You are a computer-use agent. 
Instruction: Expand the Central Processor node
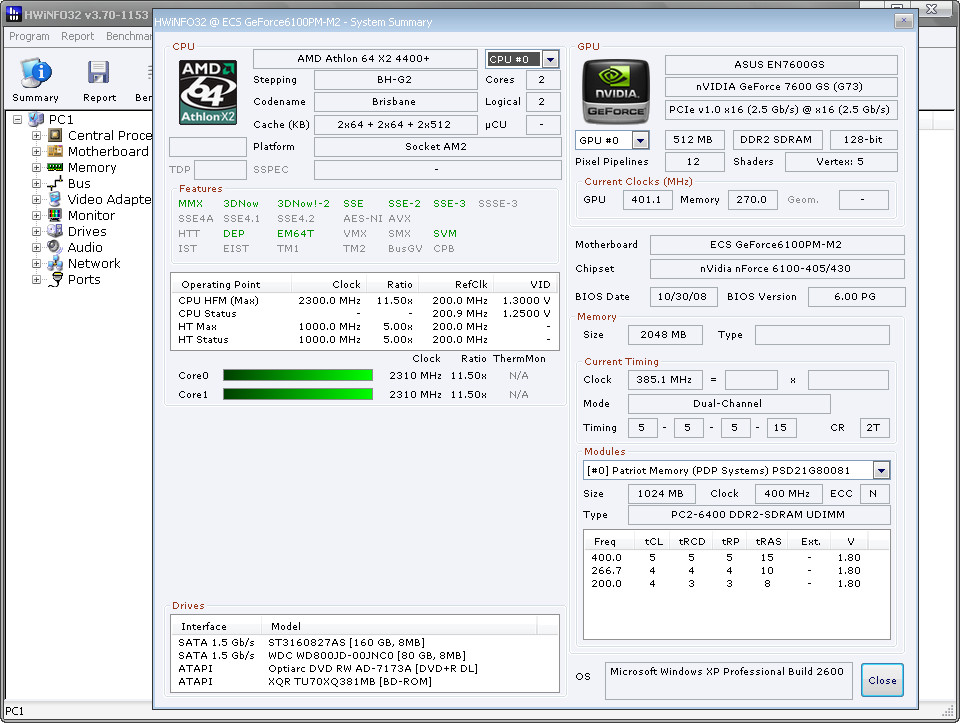click(36, 135)
